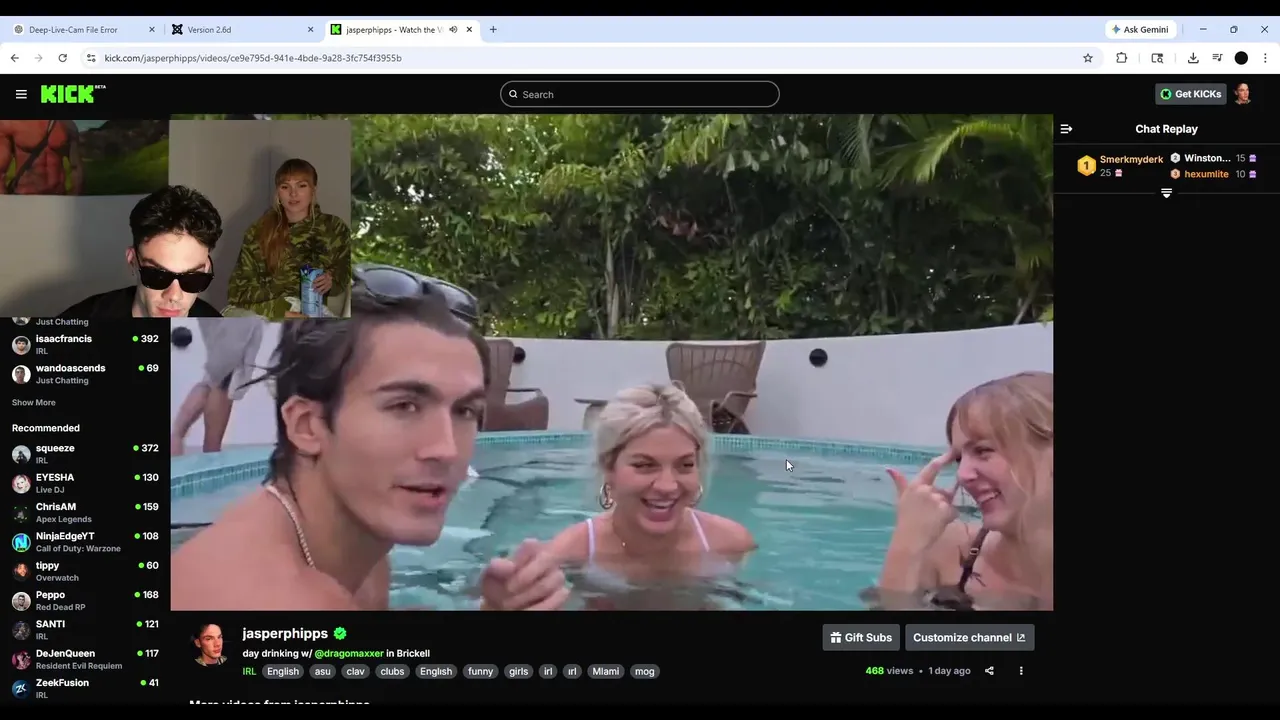This screenshot has height=720, width=1280.
Task: Select the girls tag
Action: click(518, 672)
